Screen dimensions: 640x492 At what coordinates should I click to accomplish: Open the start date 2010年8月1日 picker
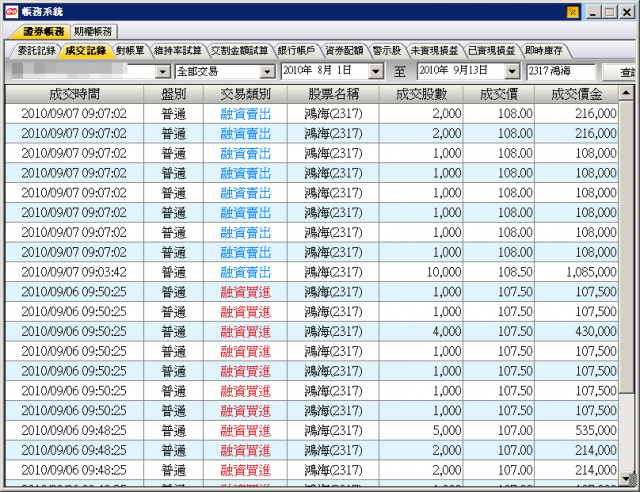[376, 71]
